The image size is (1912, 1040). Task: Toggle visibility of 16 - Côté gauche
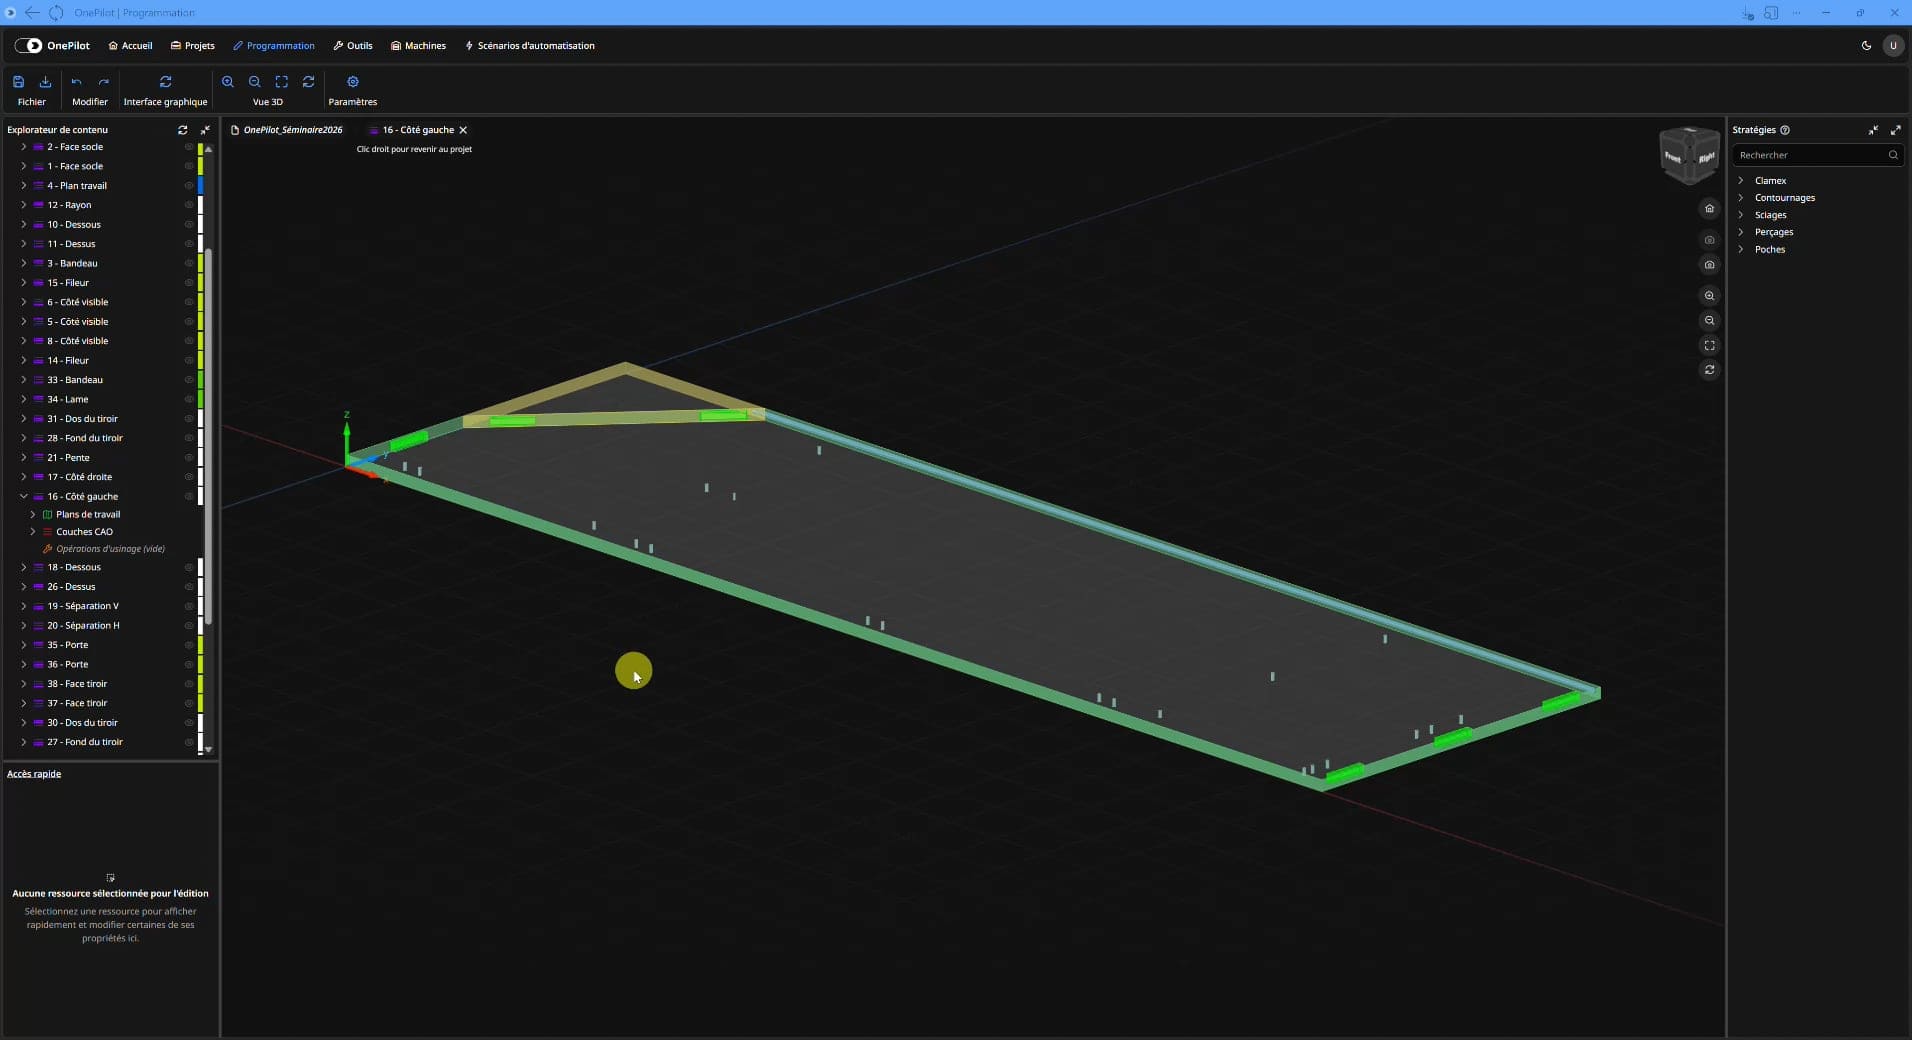click(189, 497)
